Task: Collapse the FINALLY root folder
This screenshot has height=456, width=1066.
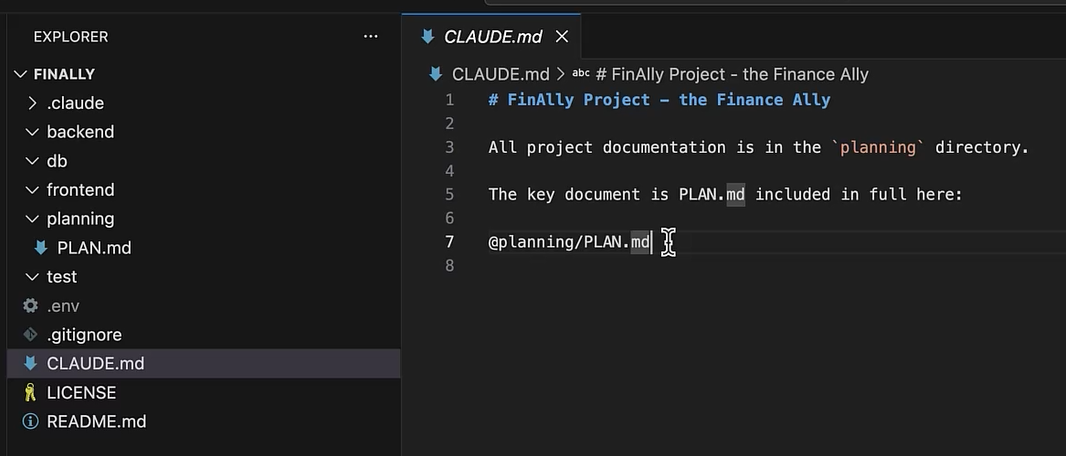Action: point(20,74)
